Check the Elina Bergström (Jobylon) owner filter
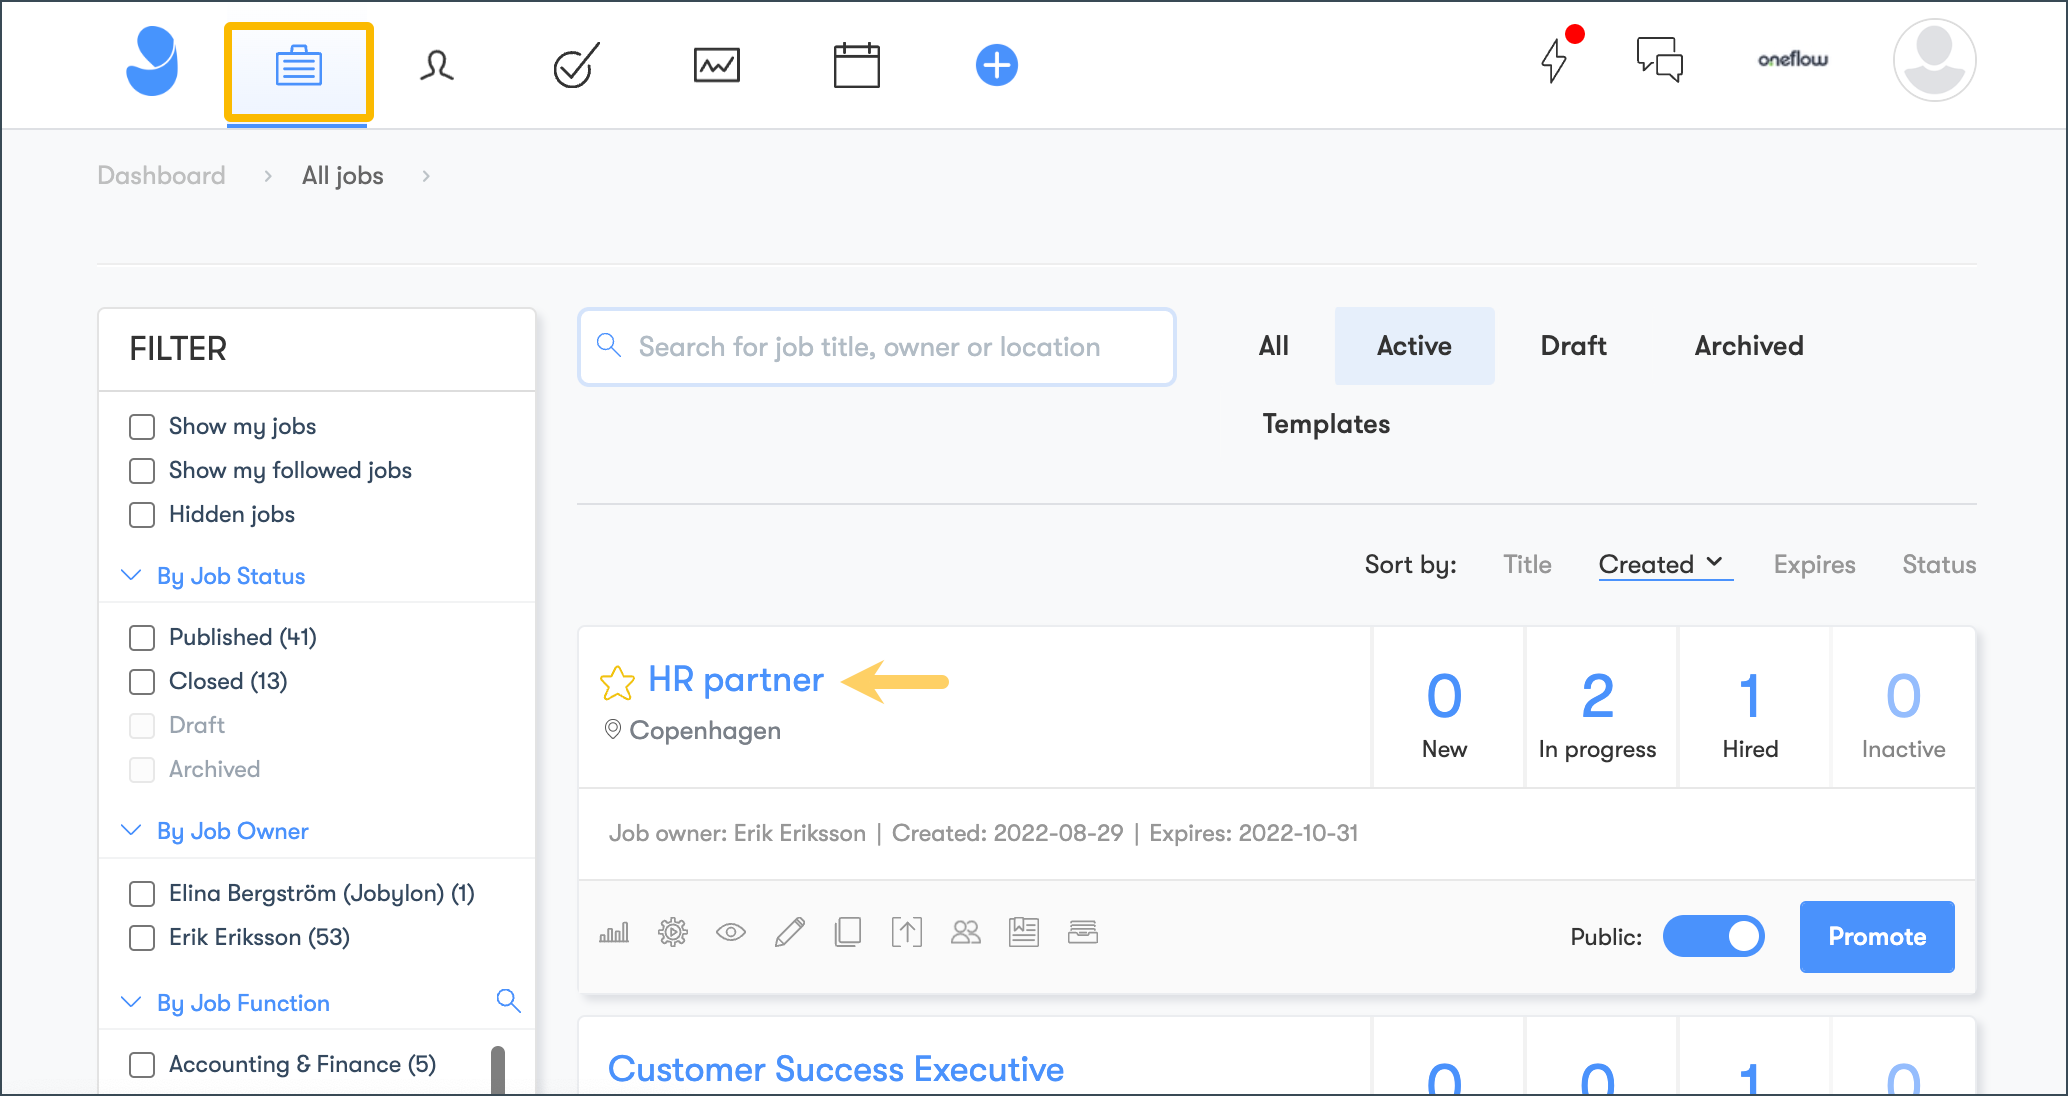 click(142, 894)
